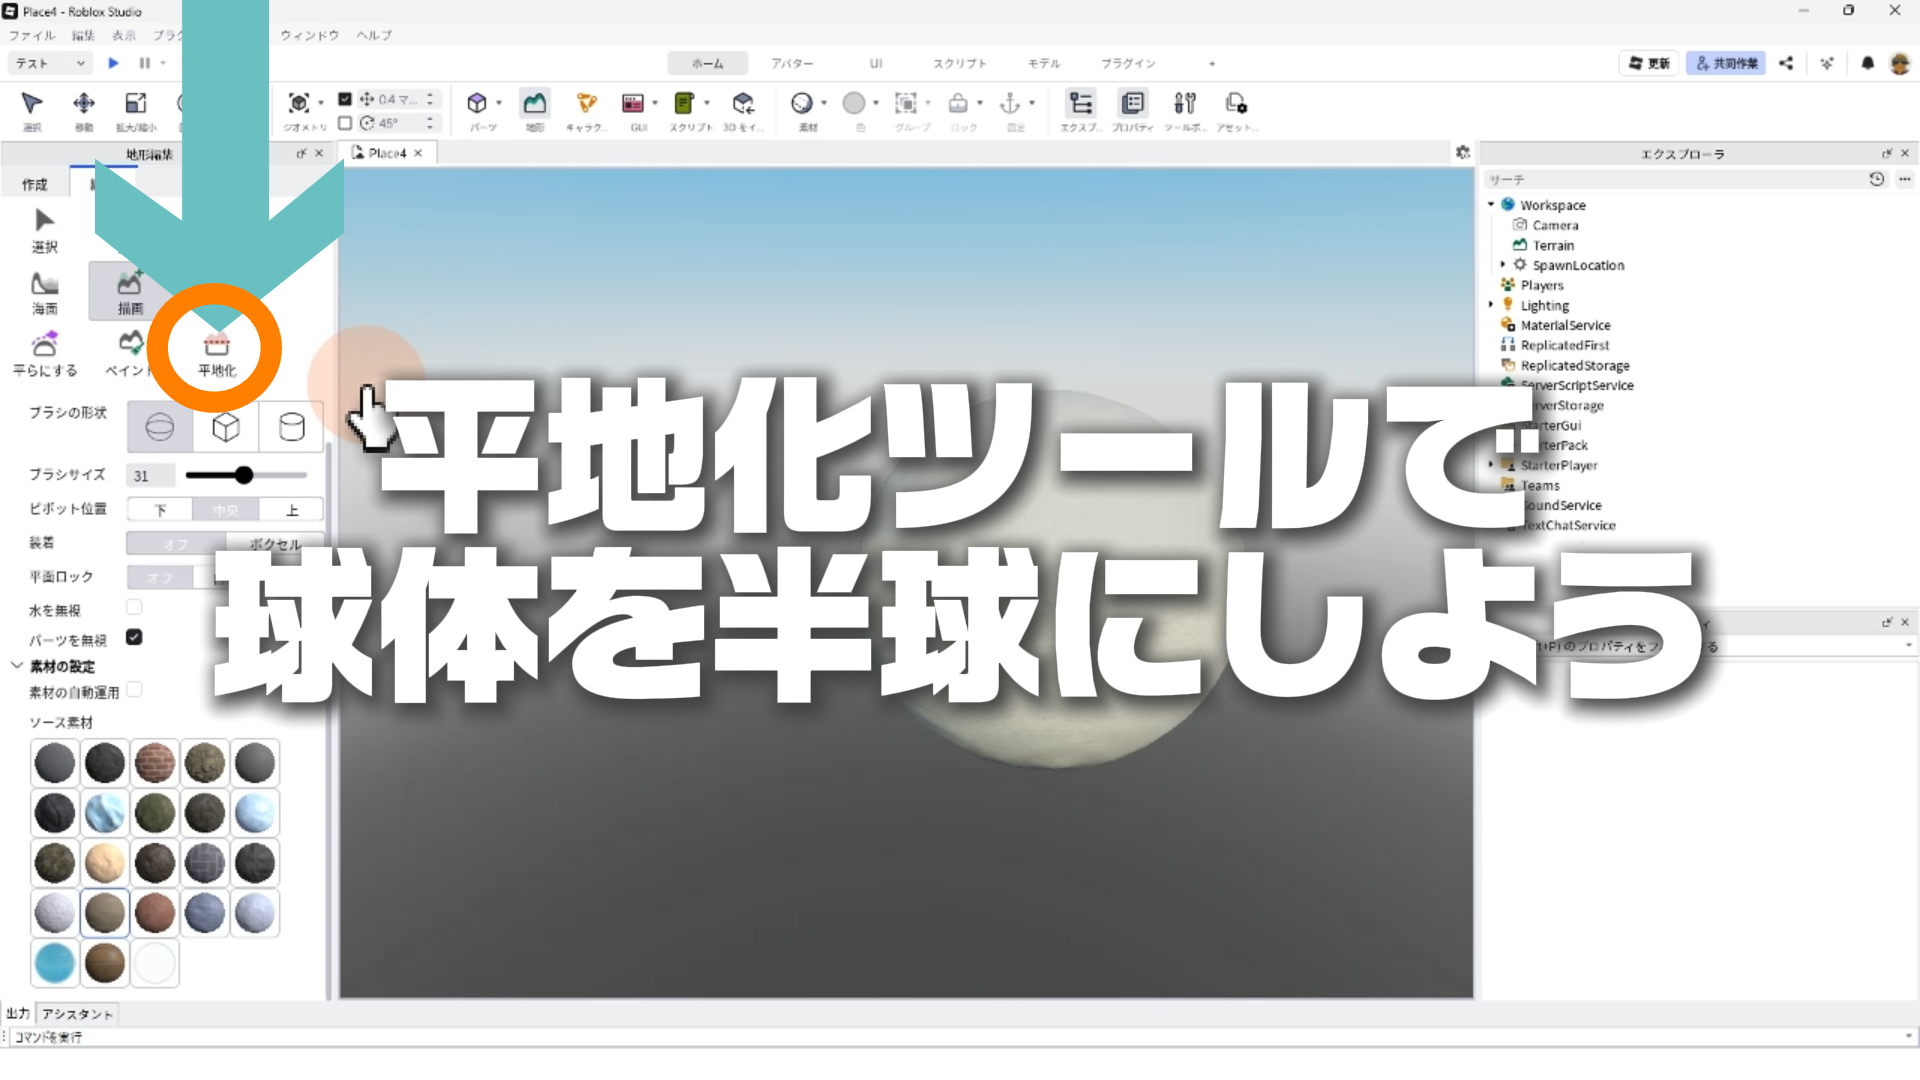Screen dimensions: 1920x1080
Task: Select the 海面 (Sea Level) terrain tool
Action: point(44,292)
